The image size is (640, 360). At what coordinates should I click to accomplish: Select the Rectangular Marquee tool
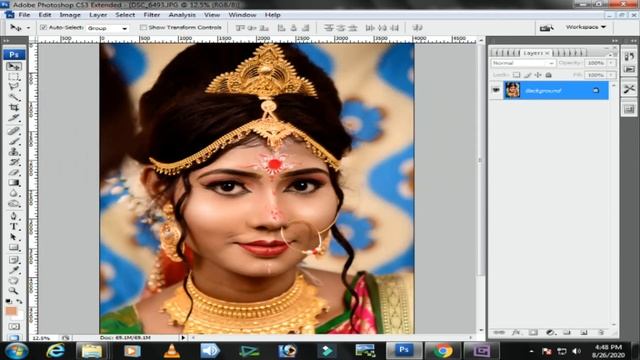pos(14,77)
